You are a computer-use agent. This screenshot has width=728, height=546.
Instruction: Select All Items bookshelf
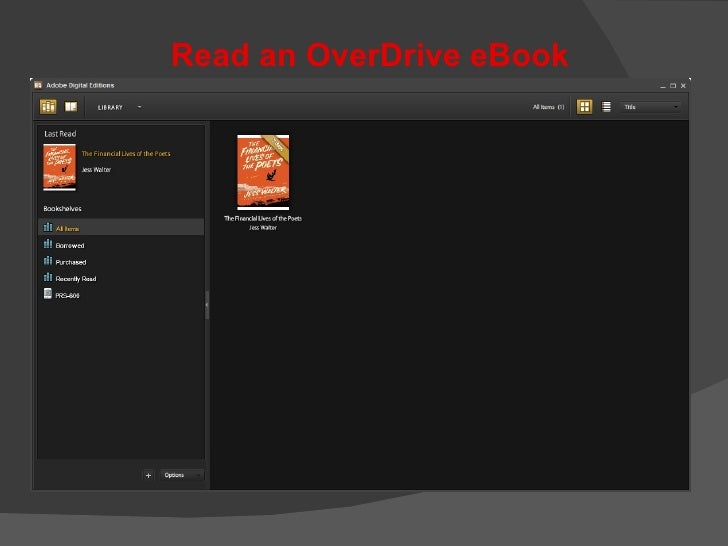tap(121, 228)
